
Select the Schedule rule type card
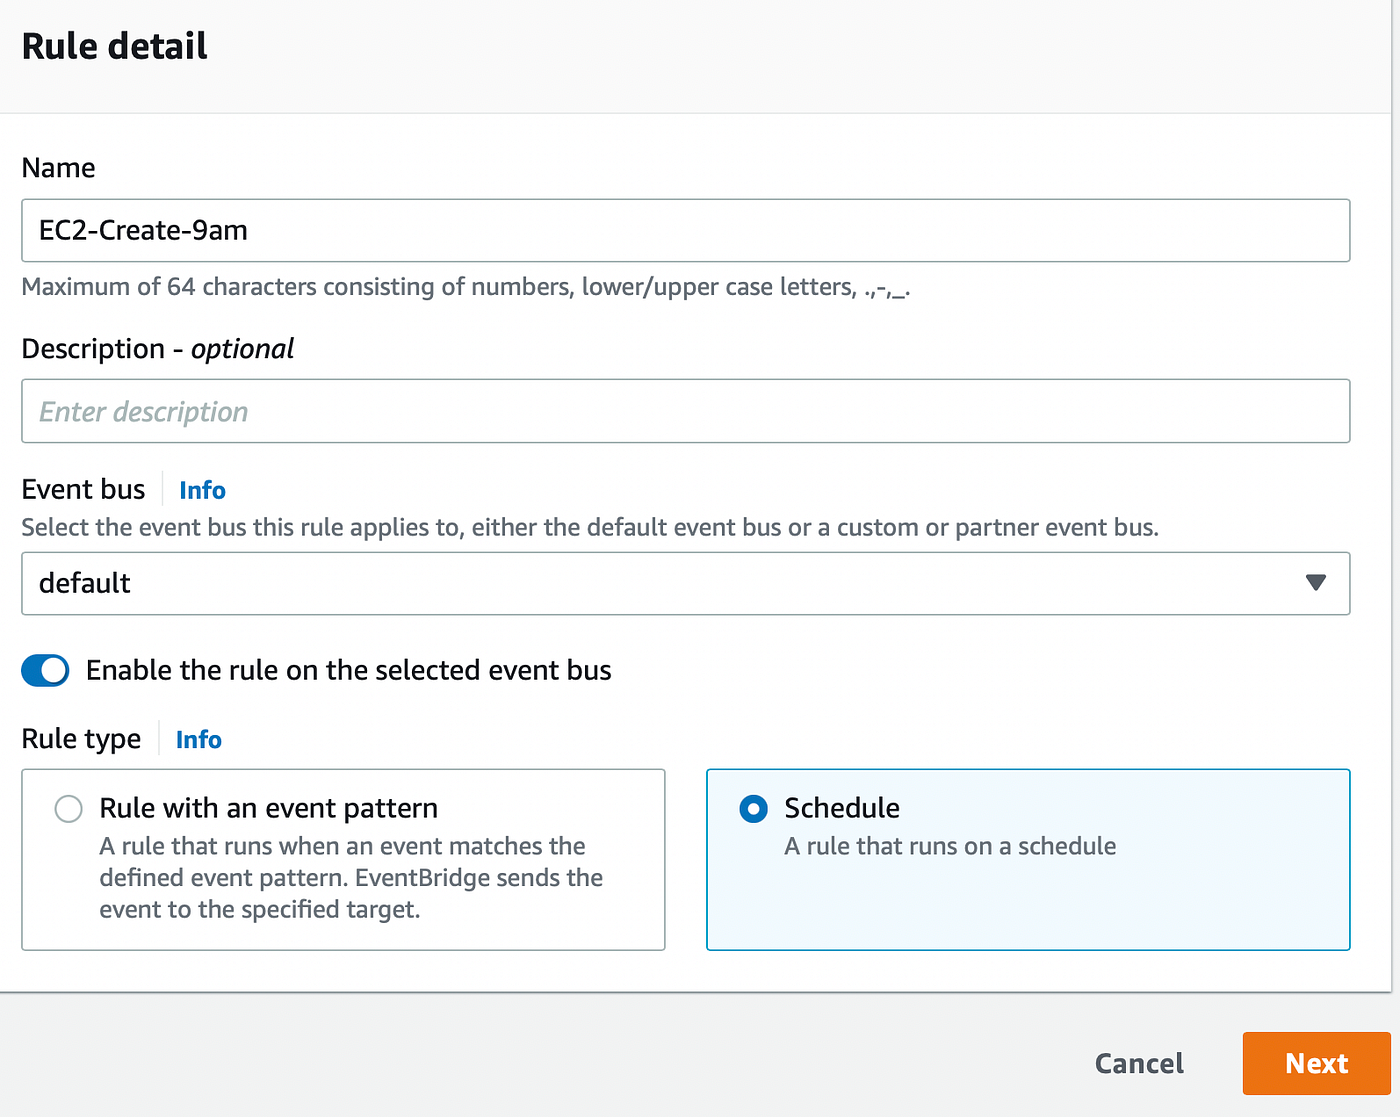(x=1028, y=859)
